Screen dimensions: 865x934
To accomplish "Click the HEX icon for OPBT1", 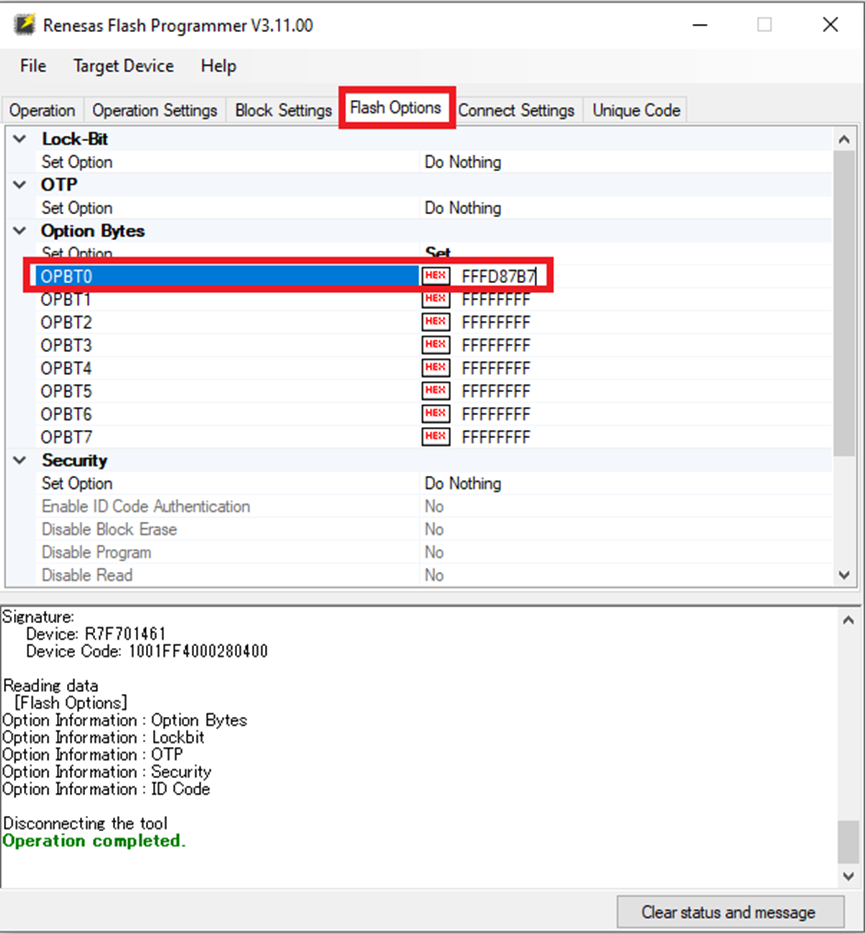I will (435, 298).
